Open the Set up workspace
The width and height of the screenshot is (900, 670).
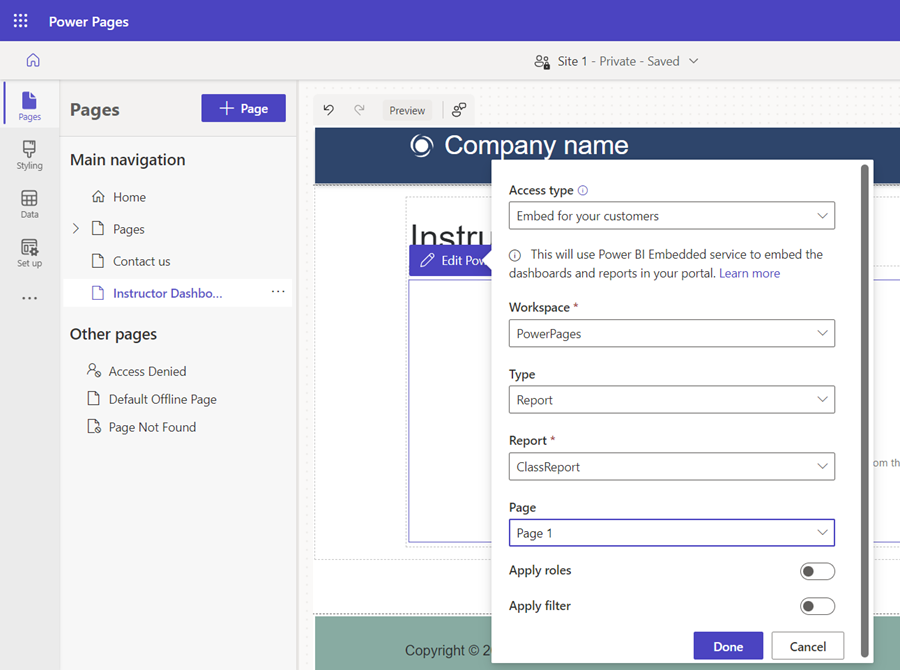(x=29, y=253)
